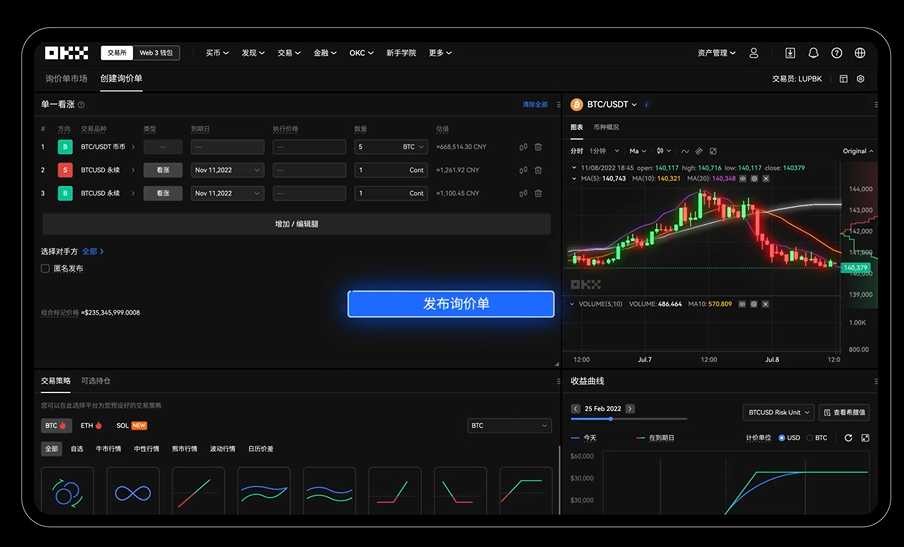This screenshot has width=904, height=547.
Task: Open the Nov 11,2022 date dropdown in row 2
Action: pos(228,170)
